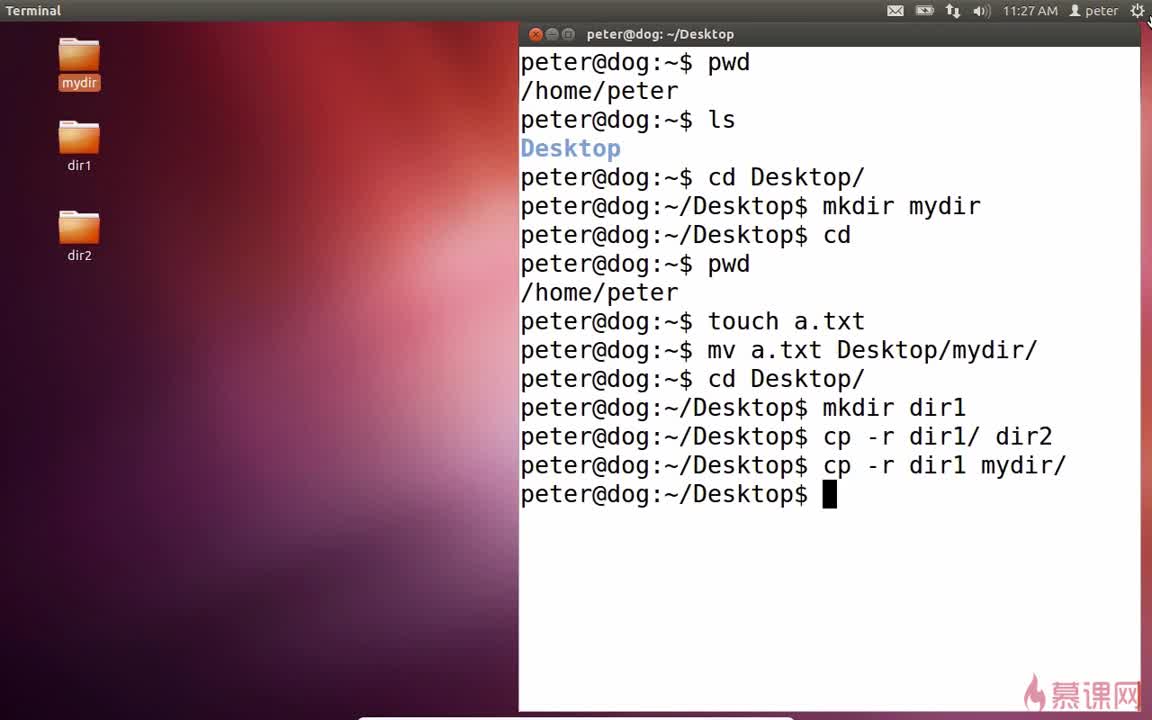Click the 'touch a.txt' command line
This screenshot has width=1152, height=720.
click(693, 322)
